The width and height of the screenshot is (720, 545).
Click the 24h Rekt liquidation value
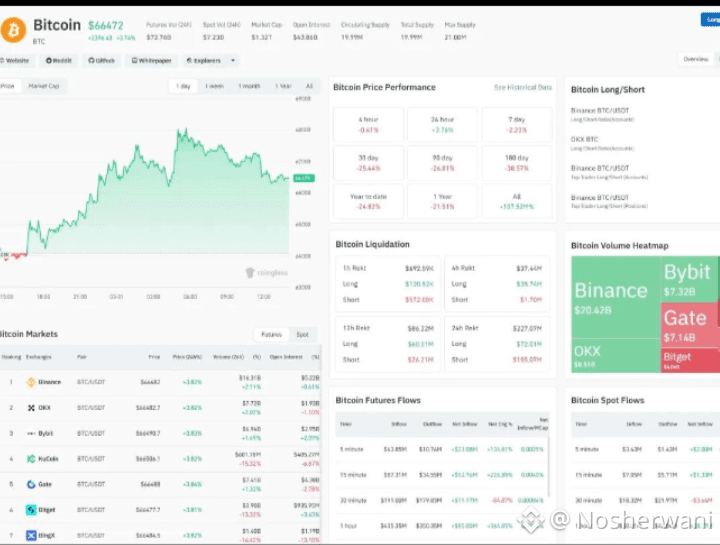tap(528, 328)
